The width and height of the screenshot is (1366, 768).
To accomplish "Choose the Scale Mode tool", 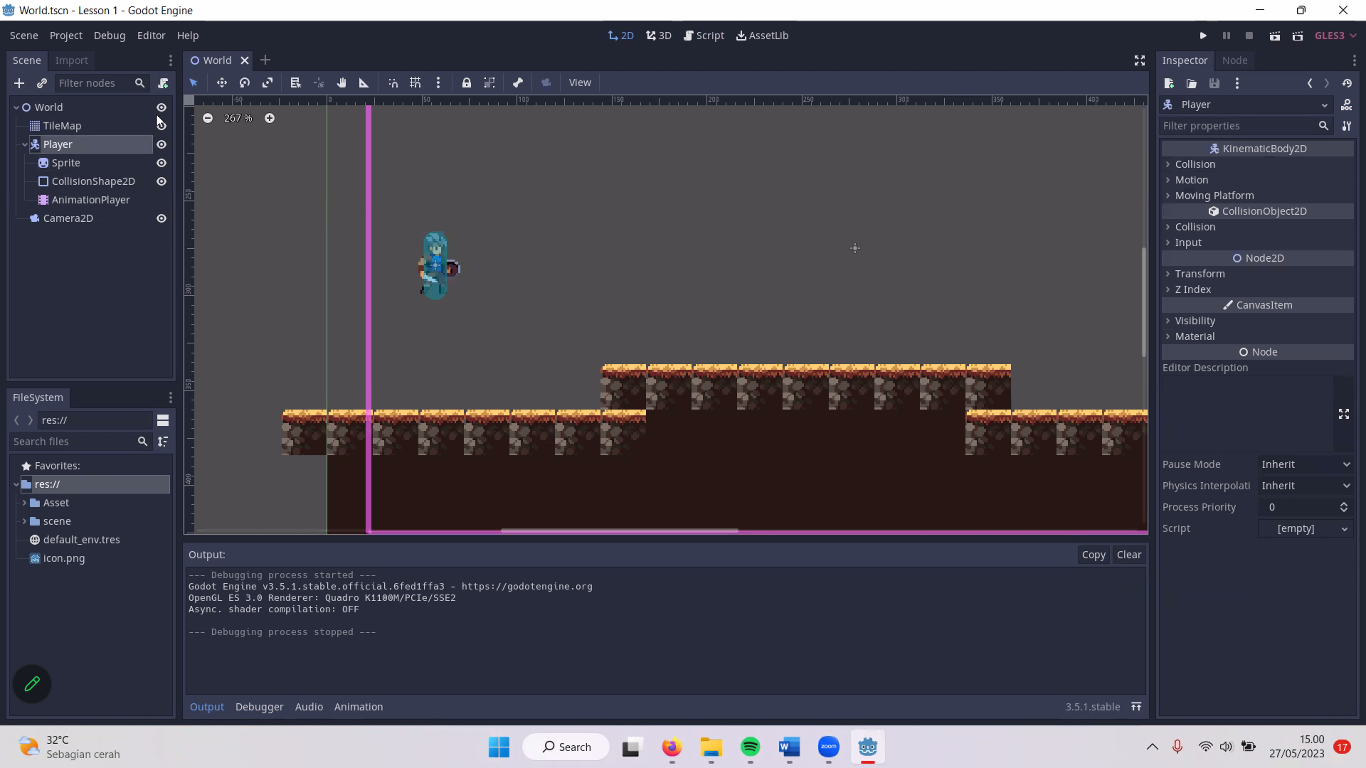I will 268,83.
